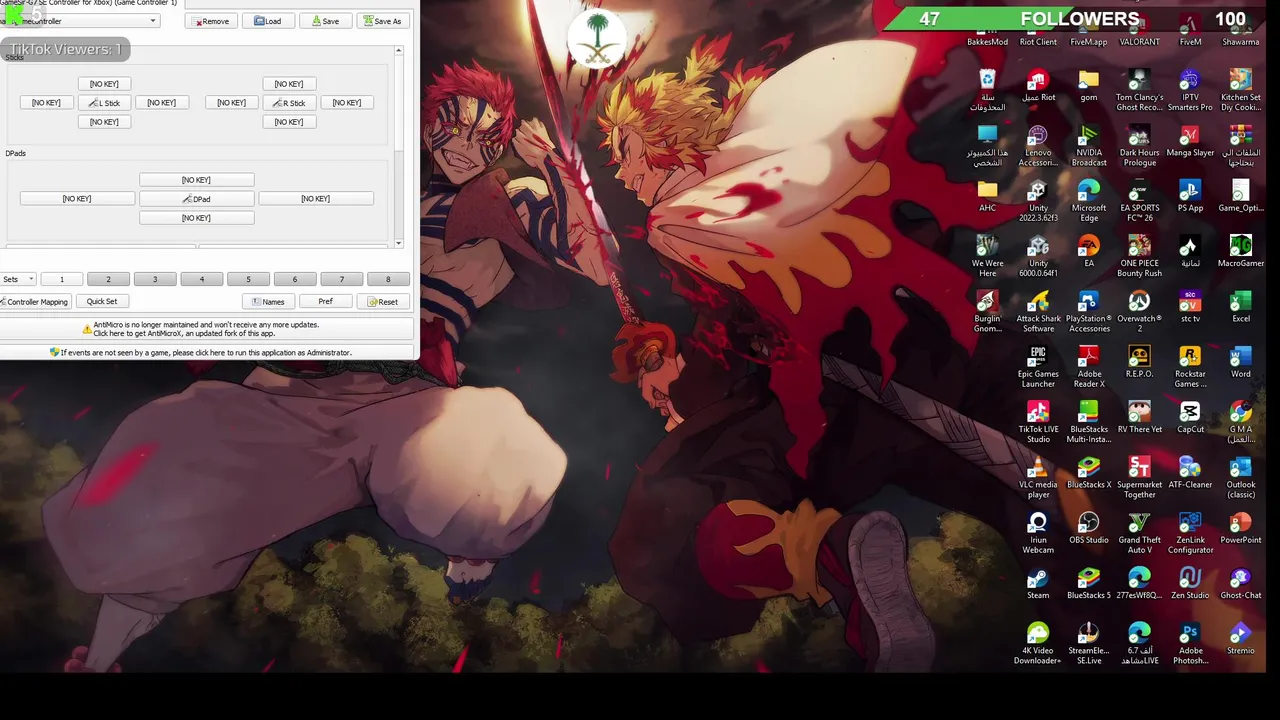Open the TikTok LIVE Studio desktop shortcut
Image resolution: width=1280 pixels, height=720 pixels.
click(1038, 423)
